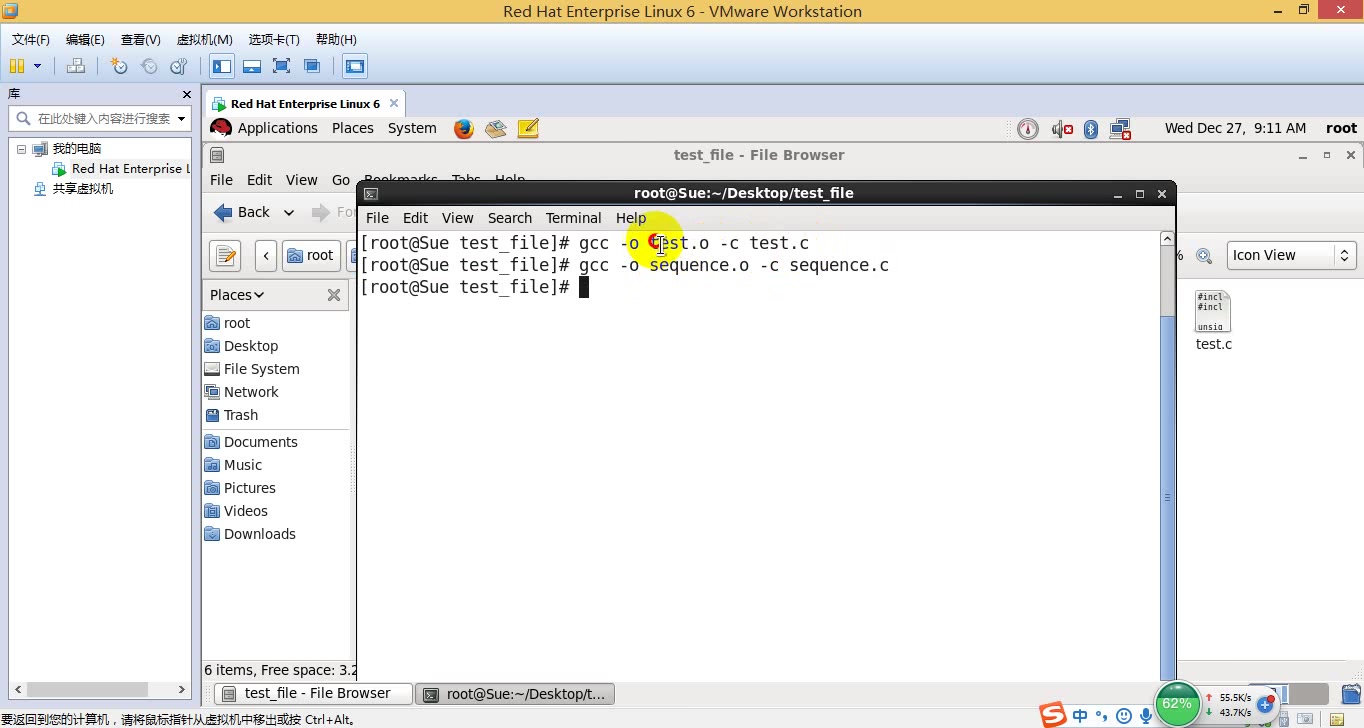Toggle the library sidebar view button

pyautogui.click(x=222, y=66)
